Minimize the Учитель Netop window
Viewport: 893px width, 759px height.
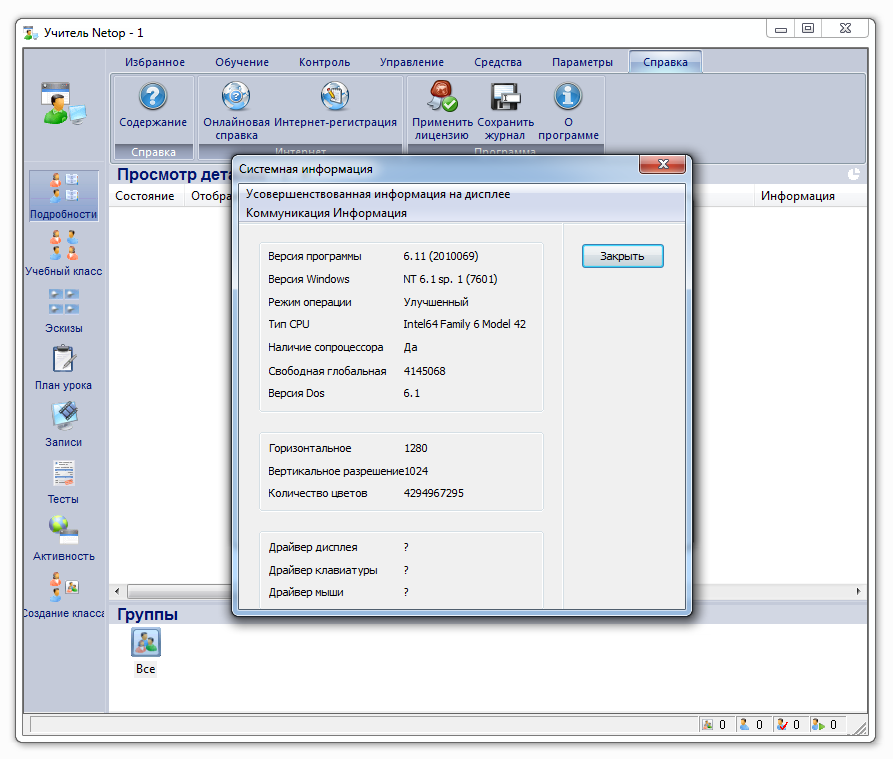pos(781,28)
